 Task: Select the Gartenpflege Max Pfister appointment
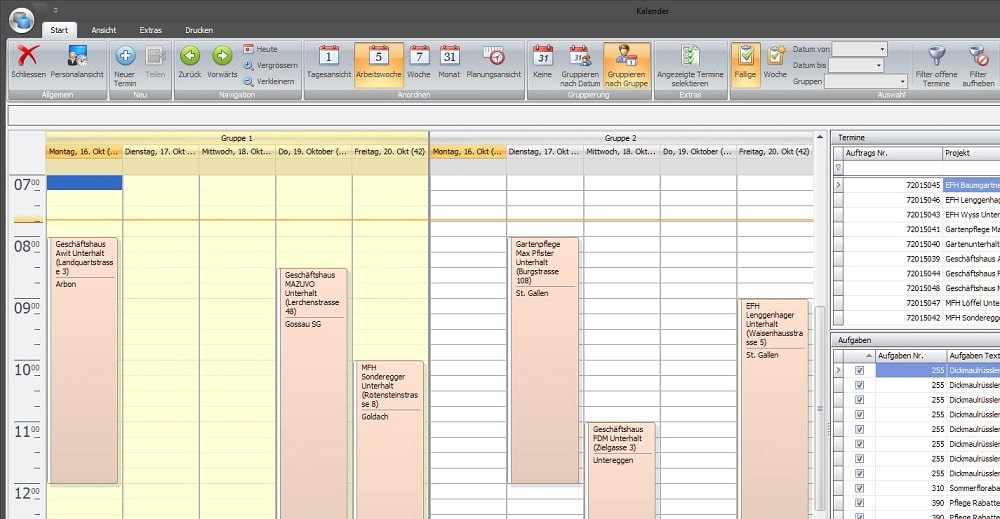(544, 360)
